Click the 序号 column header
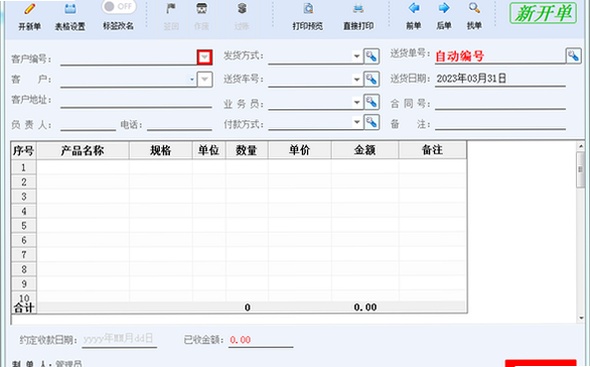The height and width of the screenshot is (367, 590). pos(24,151)
